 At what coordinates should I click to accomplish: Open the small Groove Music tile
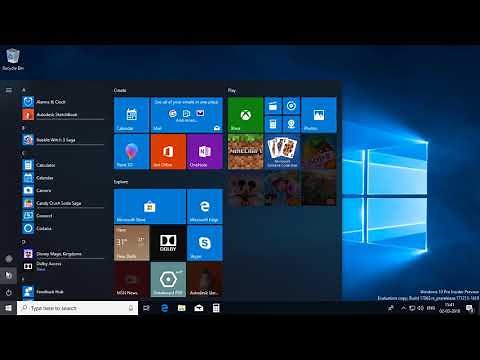click(291, 106)
